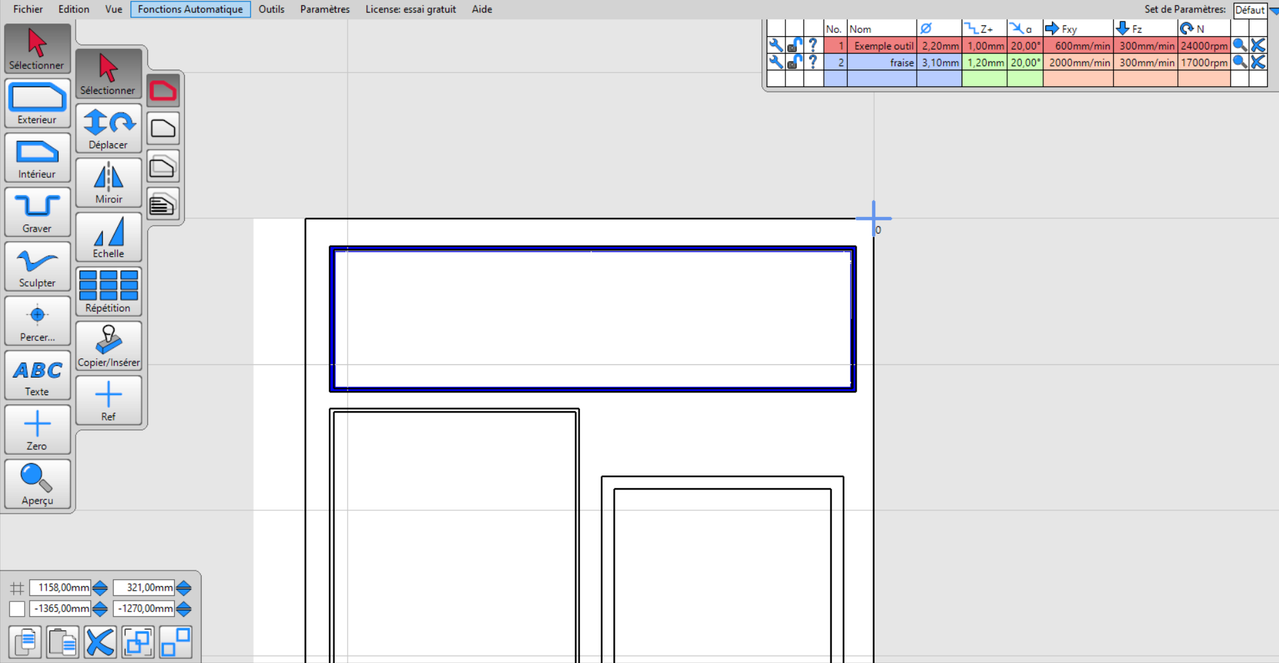This screenshot has width=1279, height=663.
Task: Click the -1365,00mm input field
Action: (60, 609)
